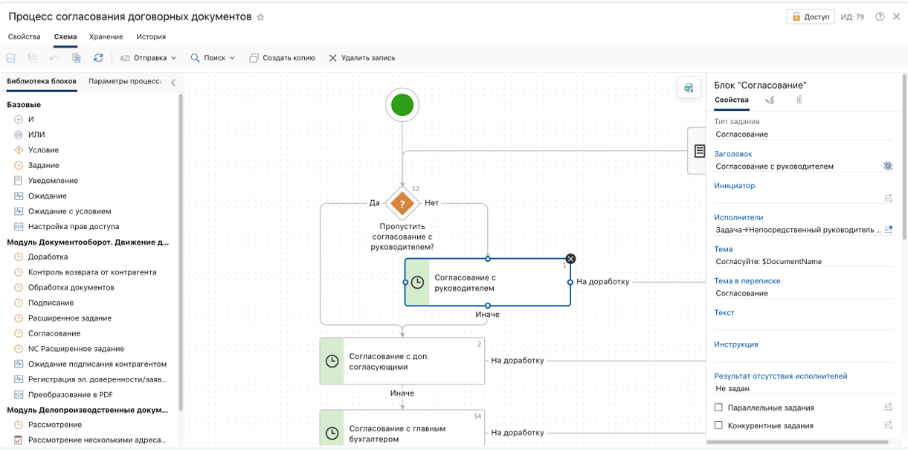Viewport: 908px width, 450px height.
Task: Click the Тема input field
Action: coord(800,261)
